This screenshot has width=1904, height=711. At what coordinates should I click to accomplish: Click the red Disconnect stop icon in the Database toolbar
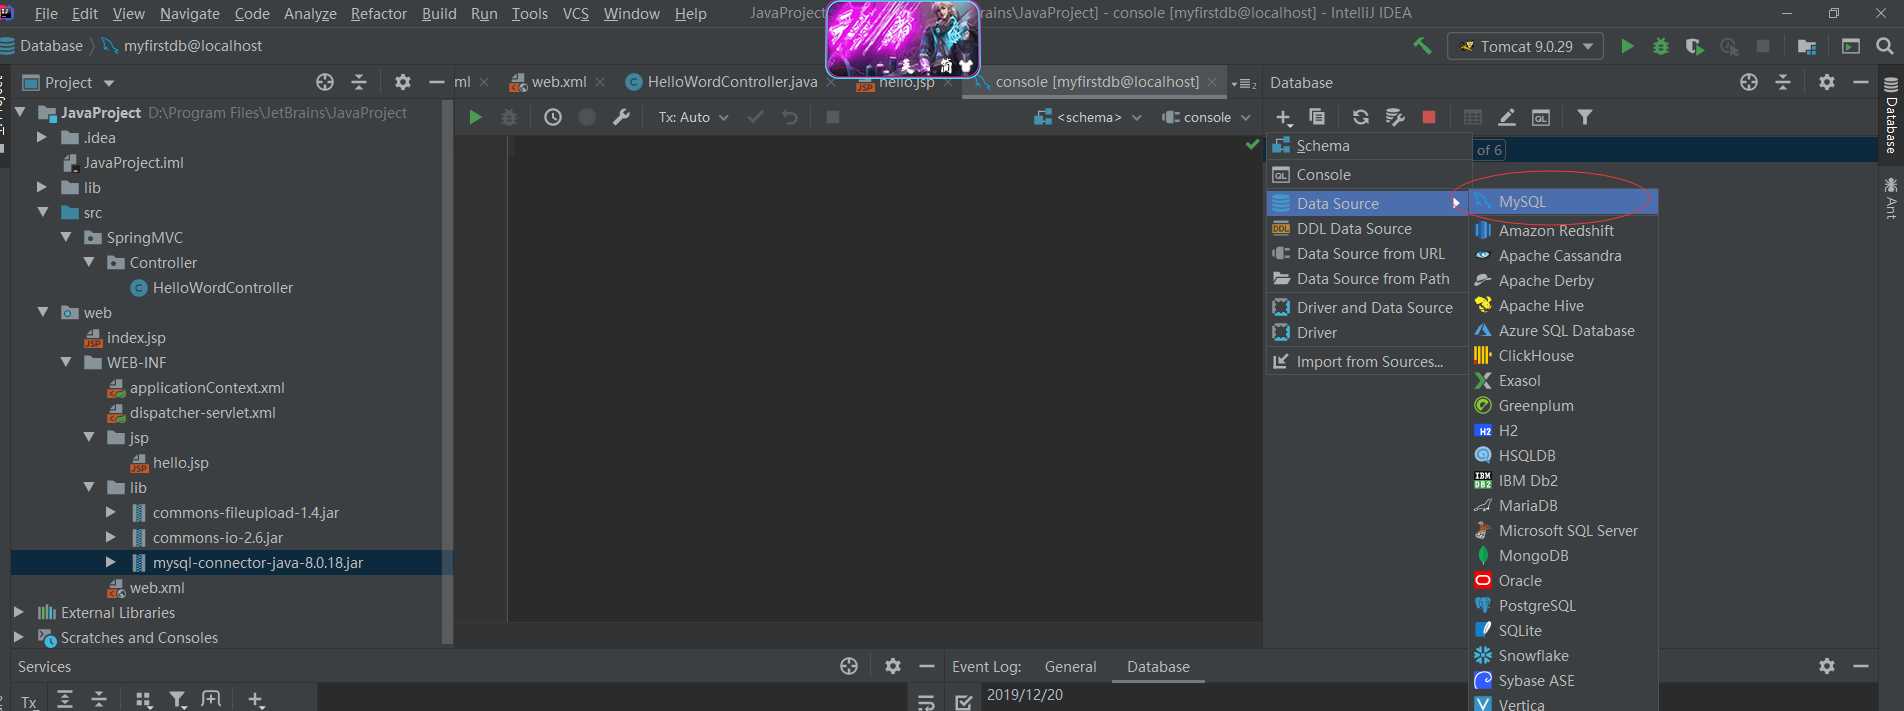[x=1429, y=117]
